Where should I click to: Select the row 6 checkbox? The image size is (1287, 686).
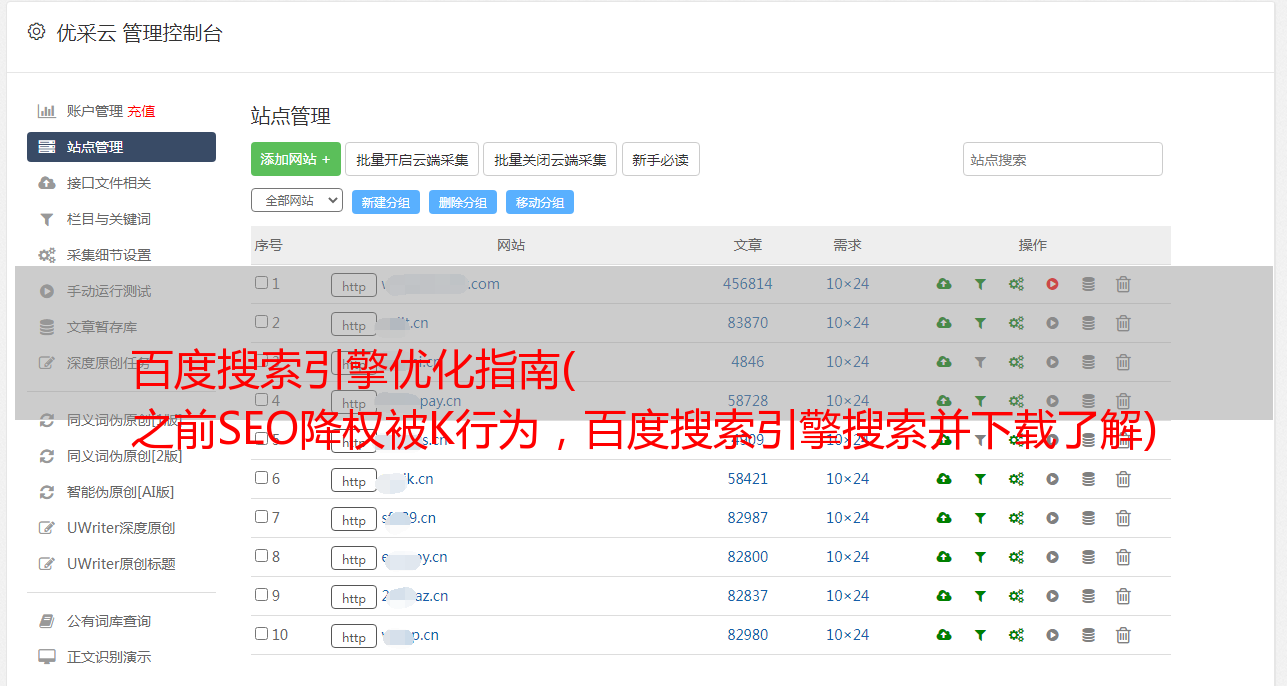click(261, 478)
